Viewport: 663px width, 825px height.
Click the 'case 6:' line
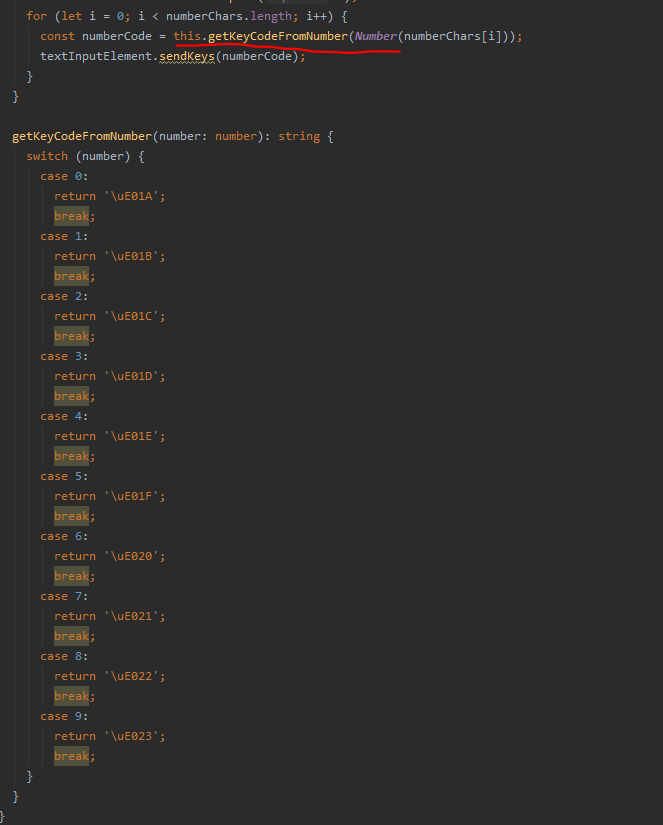(x=64, y=536)
